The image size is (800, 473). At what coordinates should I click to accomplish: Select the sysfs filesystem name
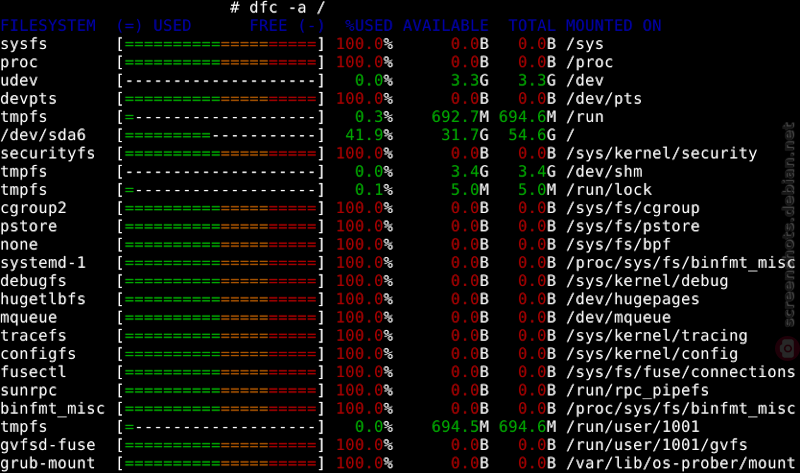(24, 44)
